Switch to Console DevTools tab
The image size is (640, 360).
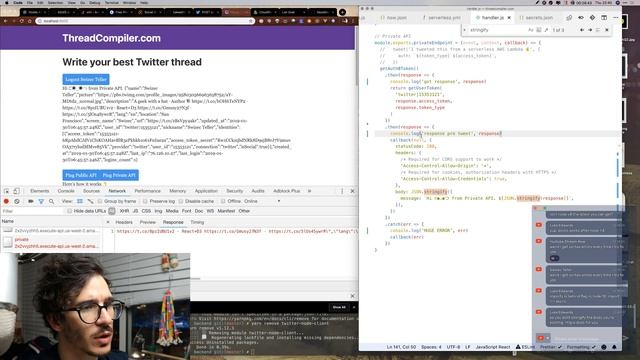pos(66,191)
